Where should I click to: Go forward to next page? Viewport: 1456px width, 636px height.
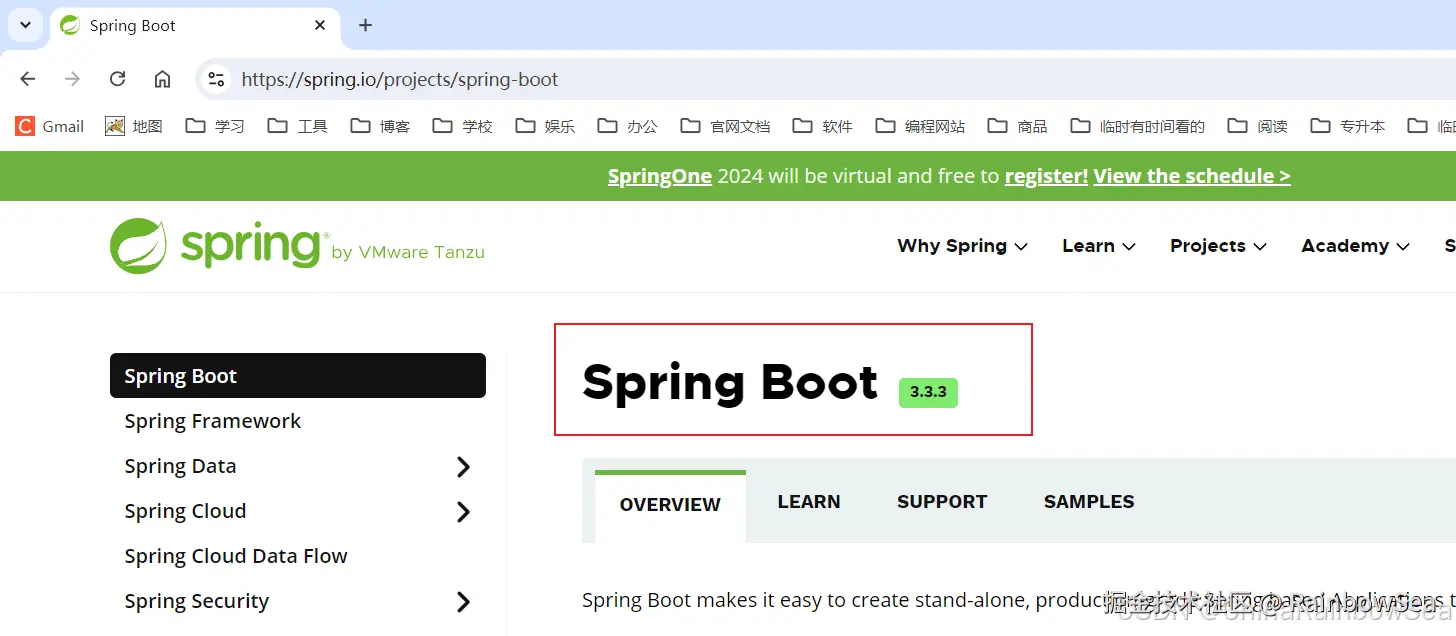(72, 79)
